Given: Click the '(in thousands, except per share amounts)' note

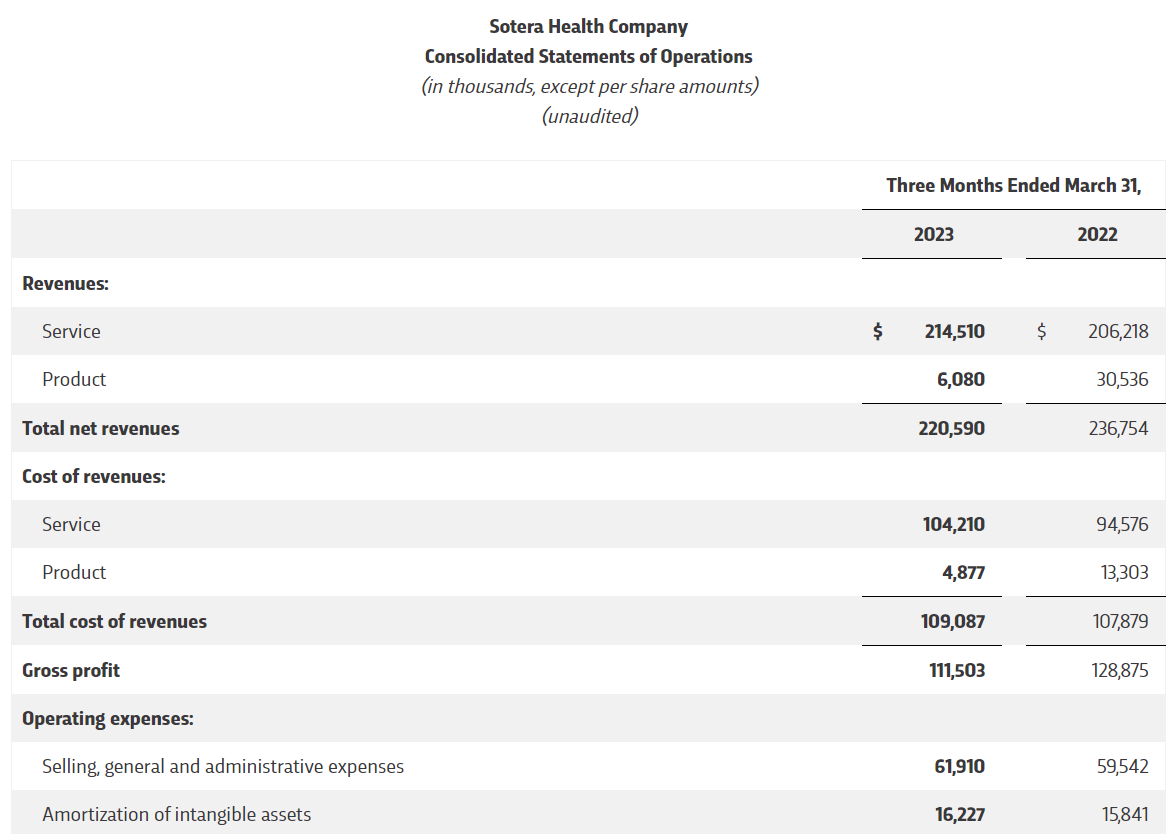Looking at the screenshot, I should (589, 86).
